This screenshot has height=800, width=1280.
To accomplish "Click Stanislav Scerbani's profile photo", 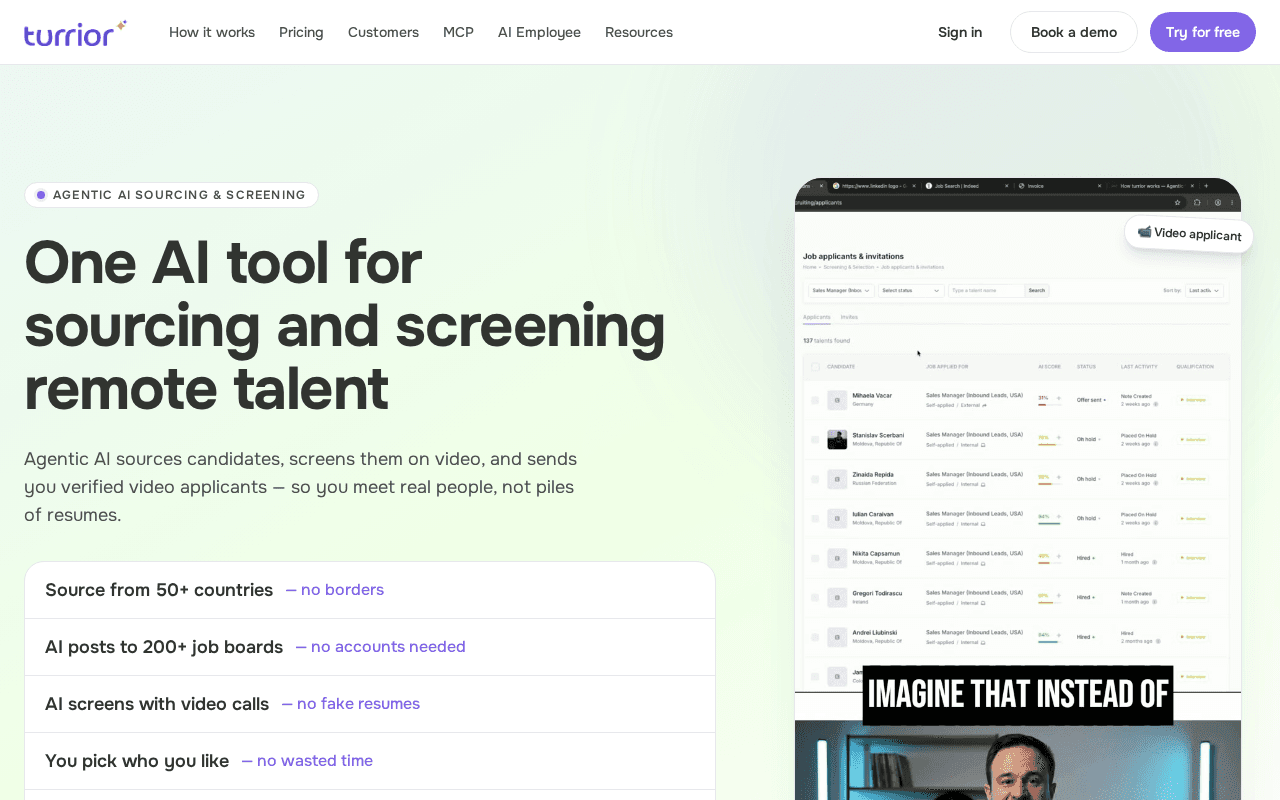I will 837,439.
